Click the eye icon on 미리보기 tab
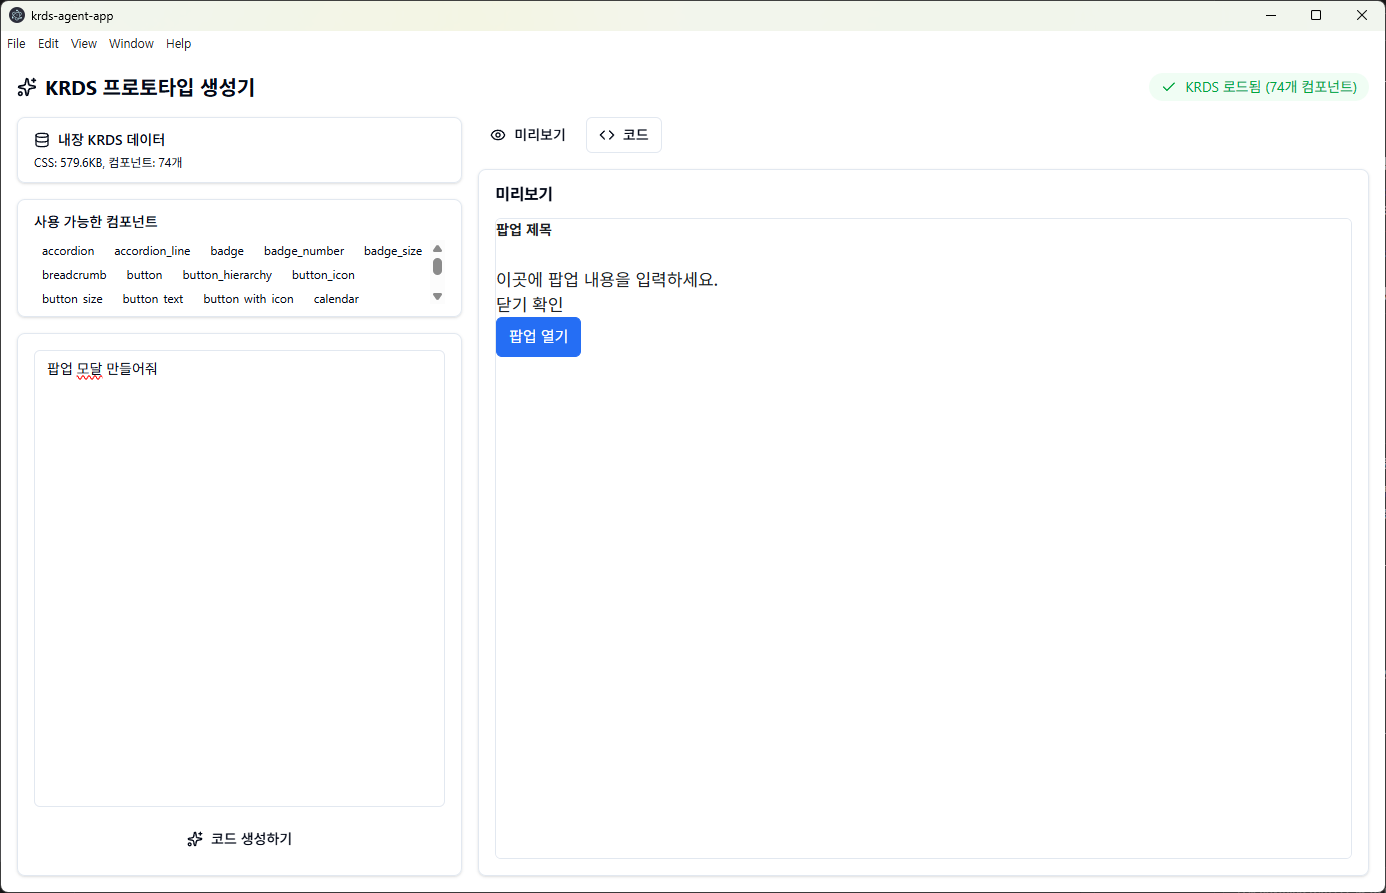 pos(498,135)
